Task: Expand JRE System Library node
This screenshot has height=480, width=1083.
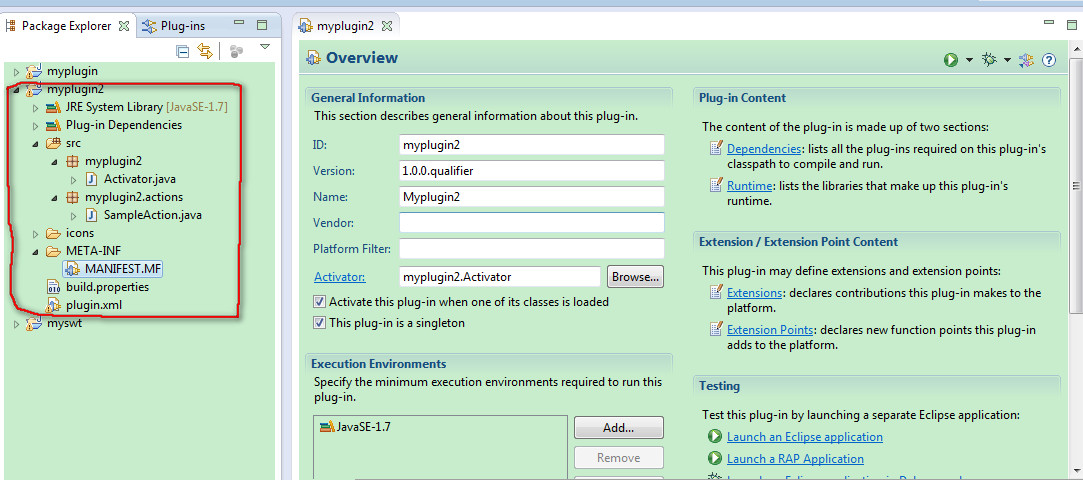Action: pyautogui.click(x=36, y=108)
